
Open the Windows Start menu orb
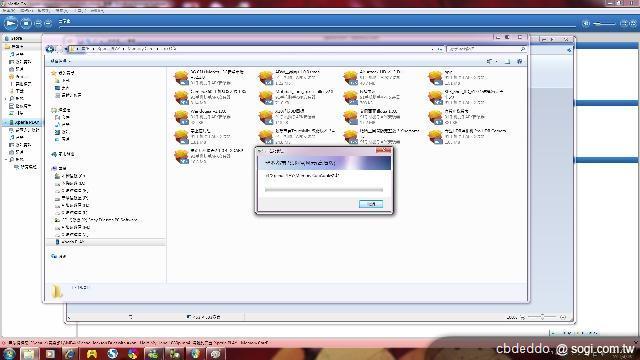point(8,353)
